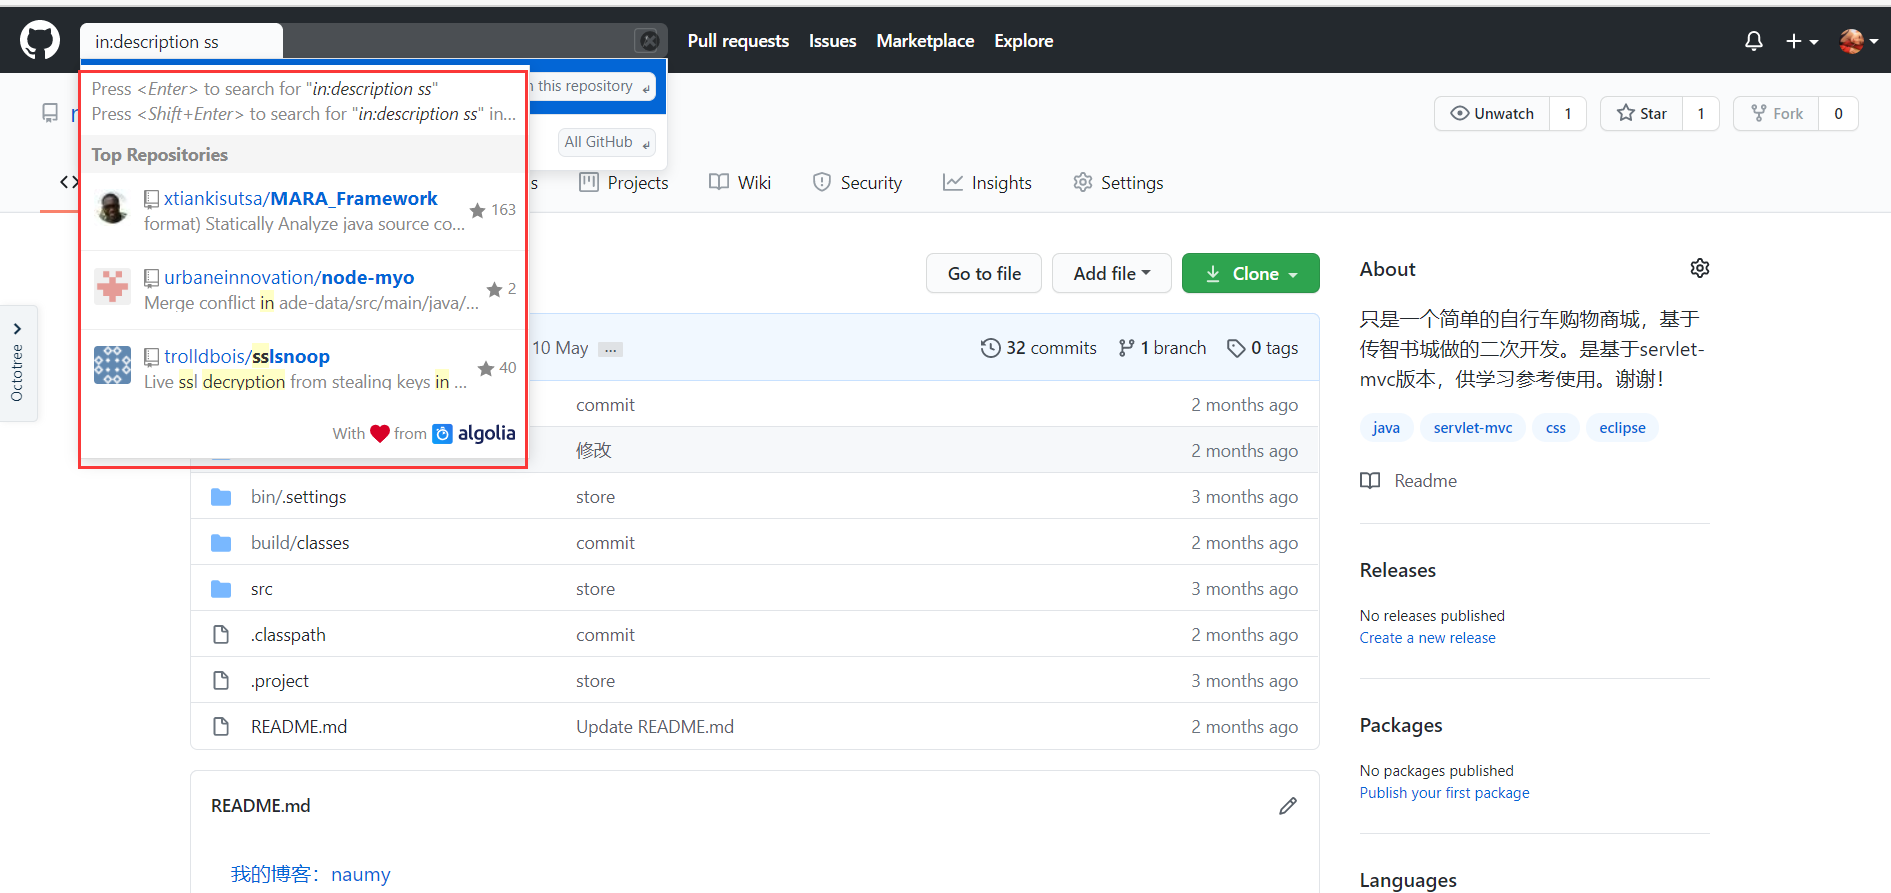Switch to the Insights tab
The image size is (1891, 893).
tap(987, 183)
